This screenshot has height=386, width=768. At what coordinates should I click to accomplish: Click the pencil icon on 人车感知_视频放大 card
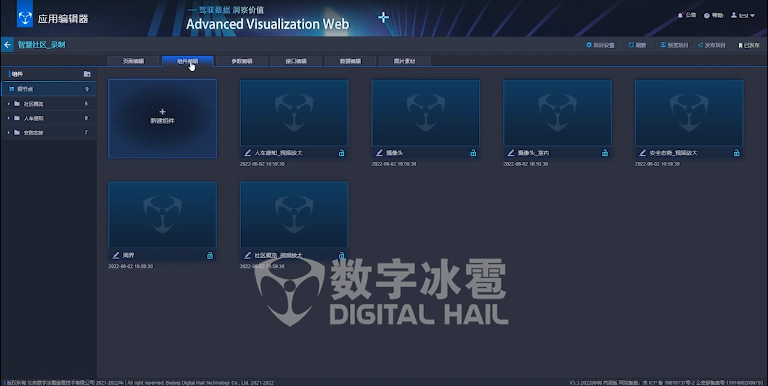tap(247, 153)
